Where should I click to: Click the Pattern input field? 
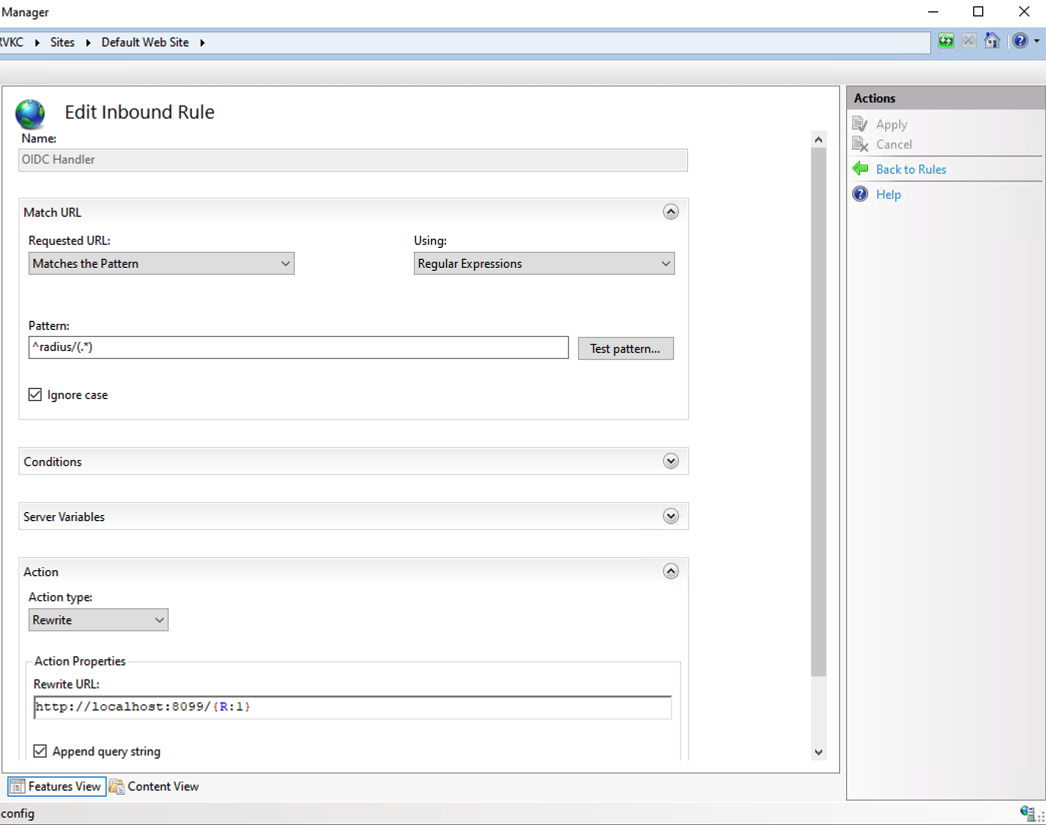click(x=298, y=347)
